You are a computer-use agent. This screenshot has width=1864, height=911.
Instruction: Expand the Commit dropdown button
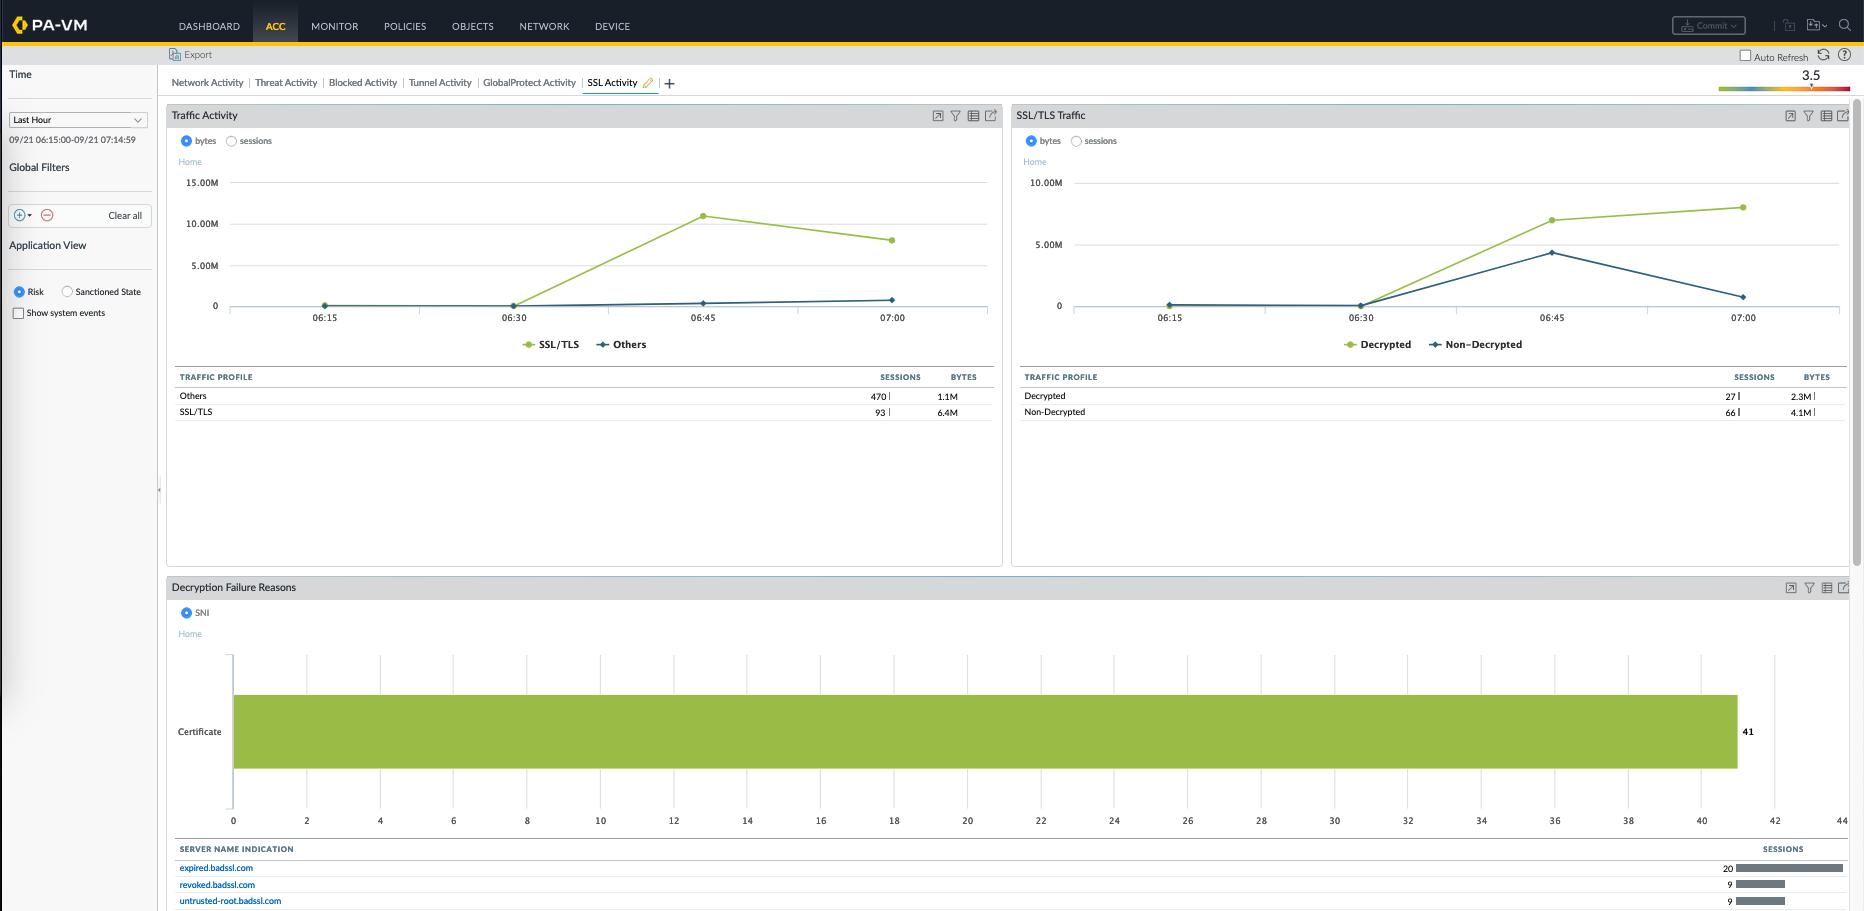[1708, 26]
